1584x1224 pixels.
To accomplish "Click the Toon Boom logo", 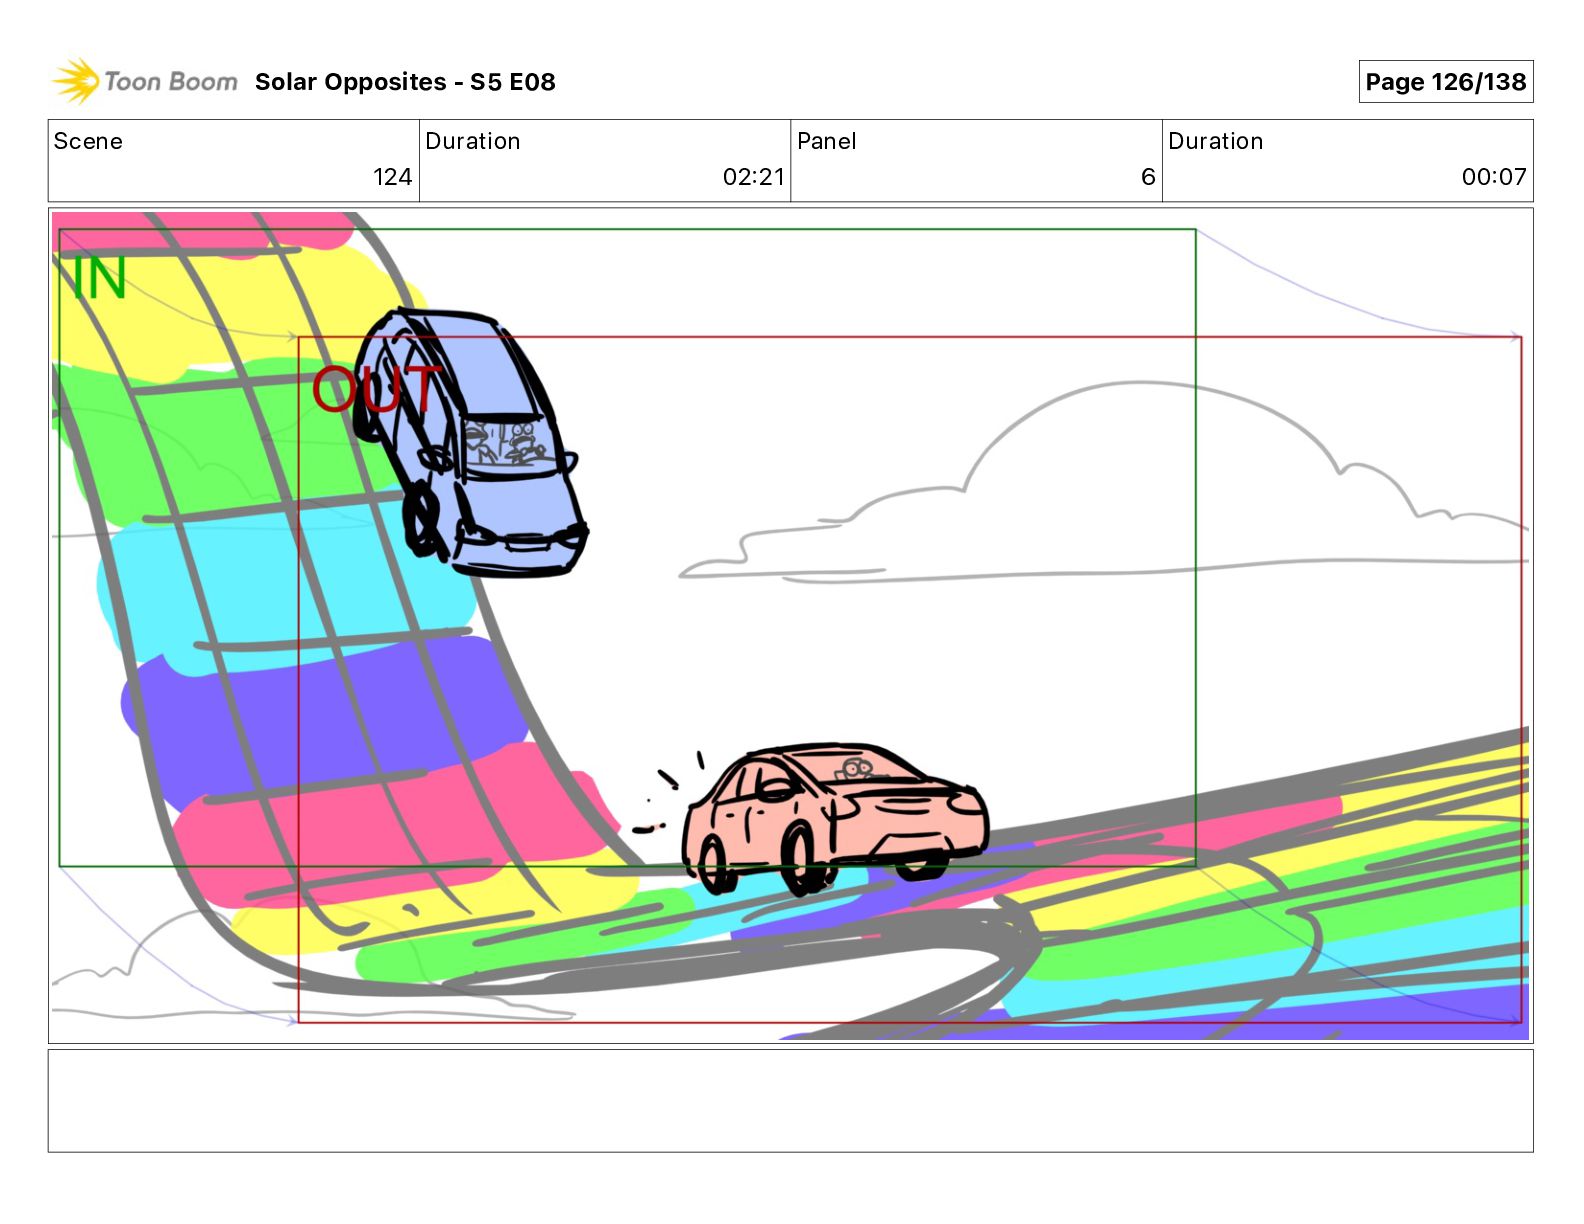I will 145,81.
